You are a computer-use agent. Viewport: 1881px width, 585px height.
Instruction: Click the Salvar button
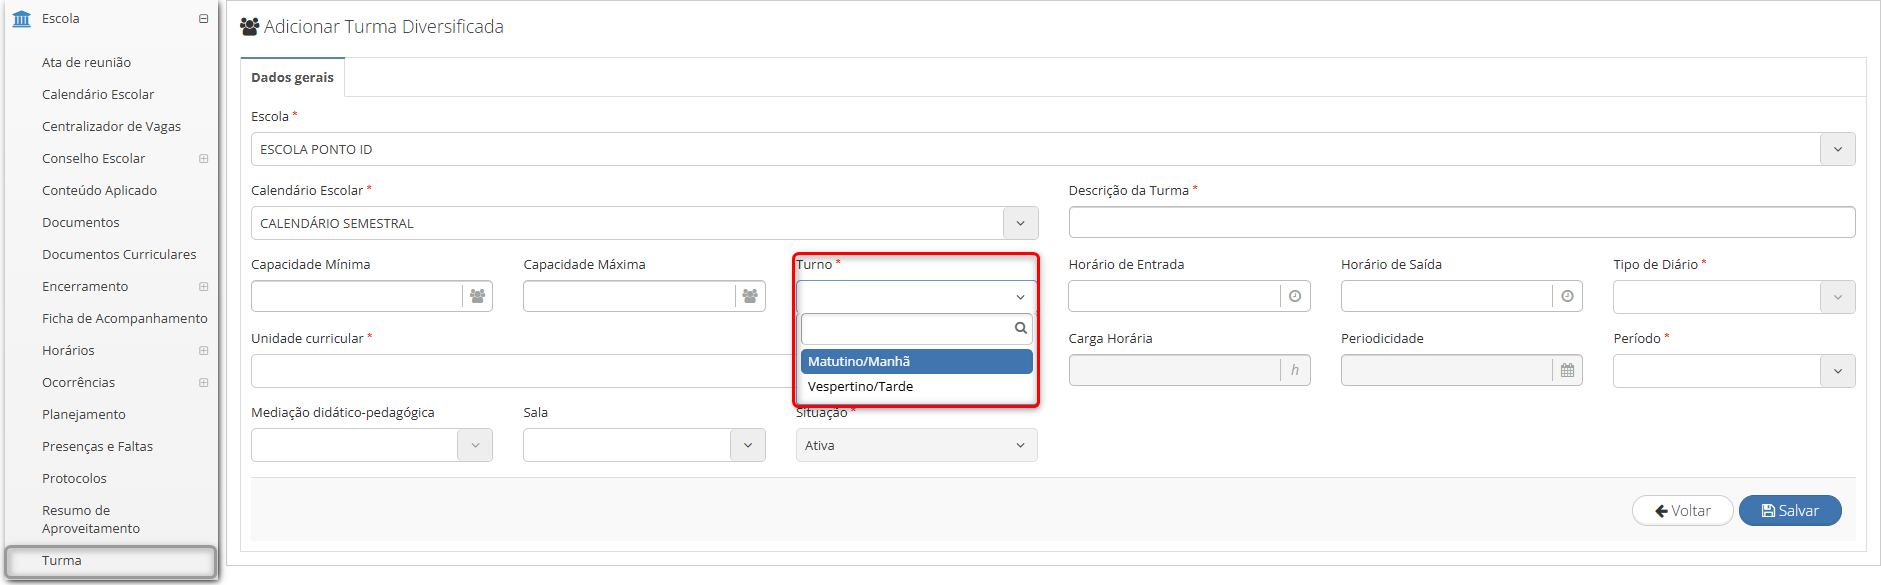[1790, 510]
